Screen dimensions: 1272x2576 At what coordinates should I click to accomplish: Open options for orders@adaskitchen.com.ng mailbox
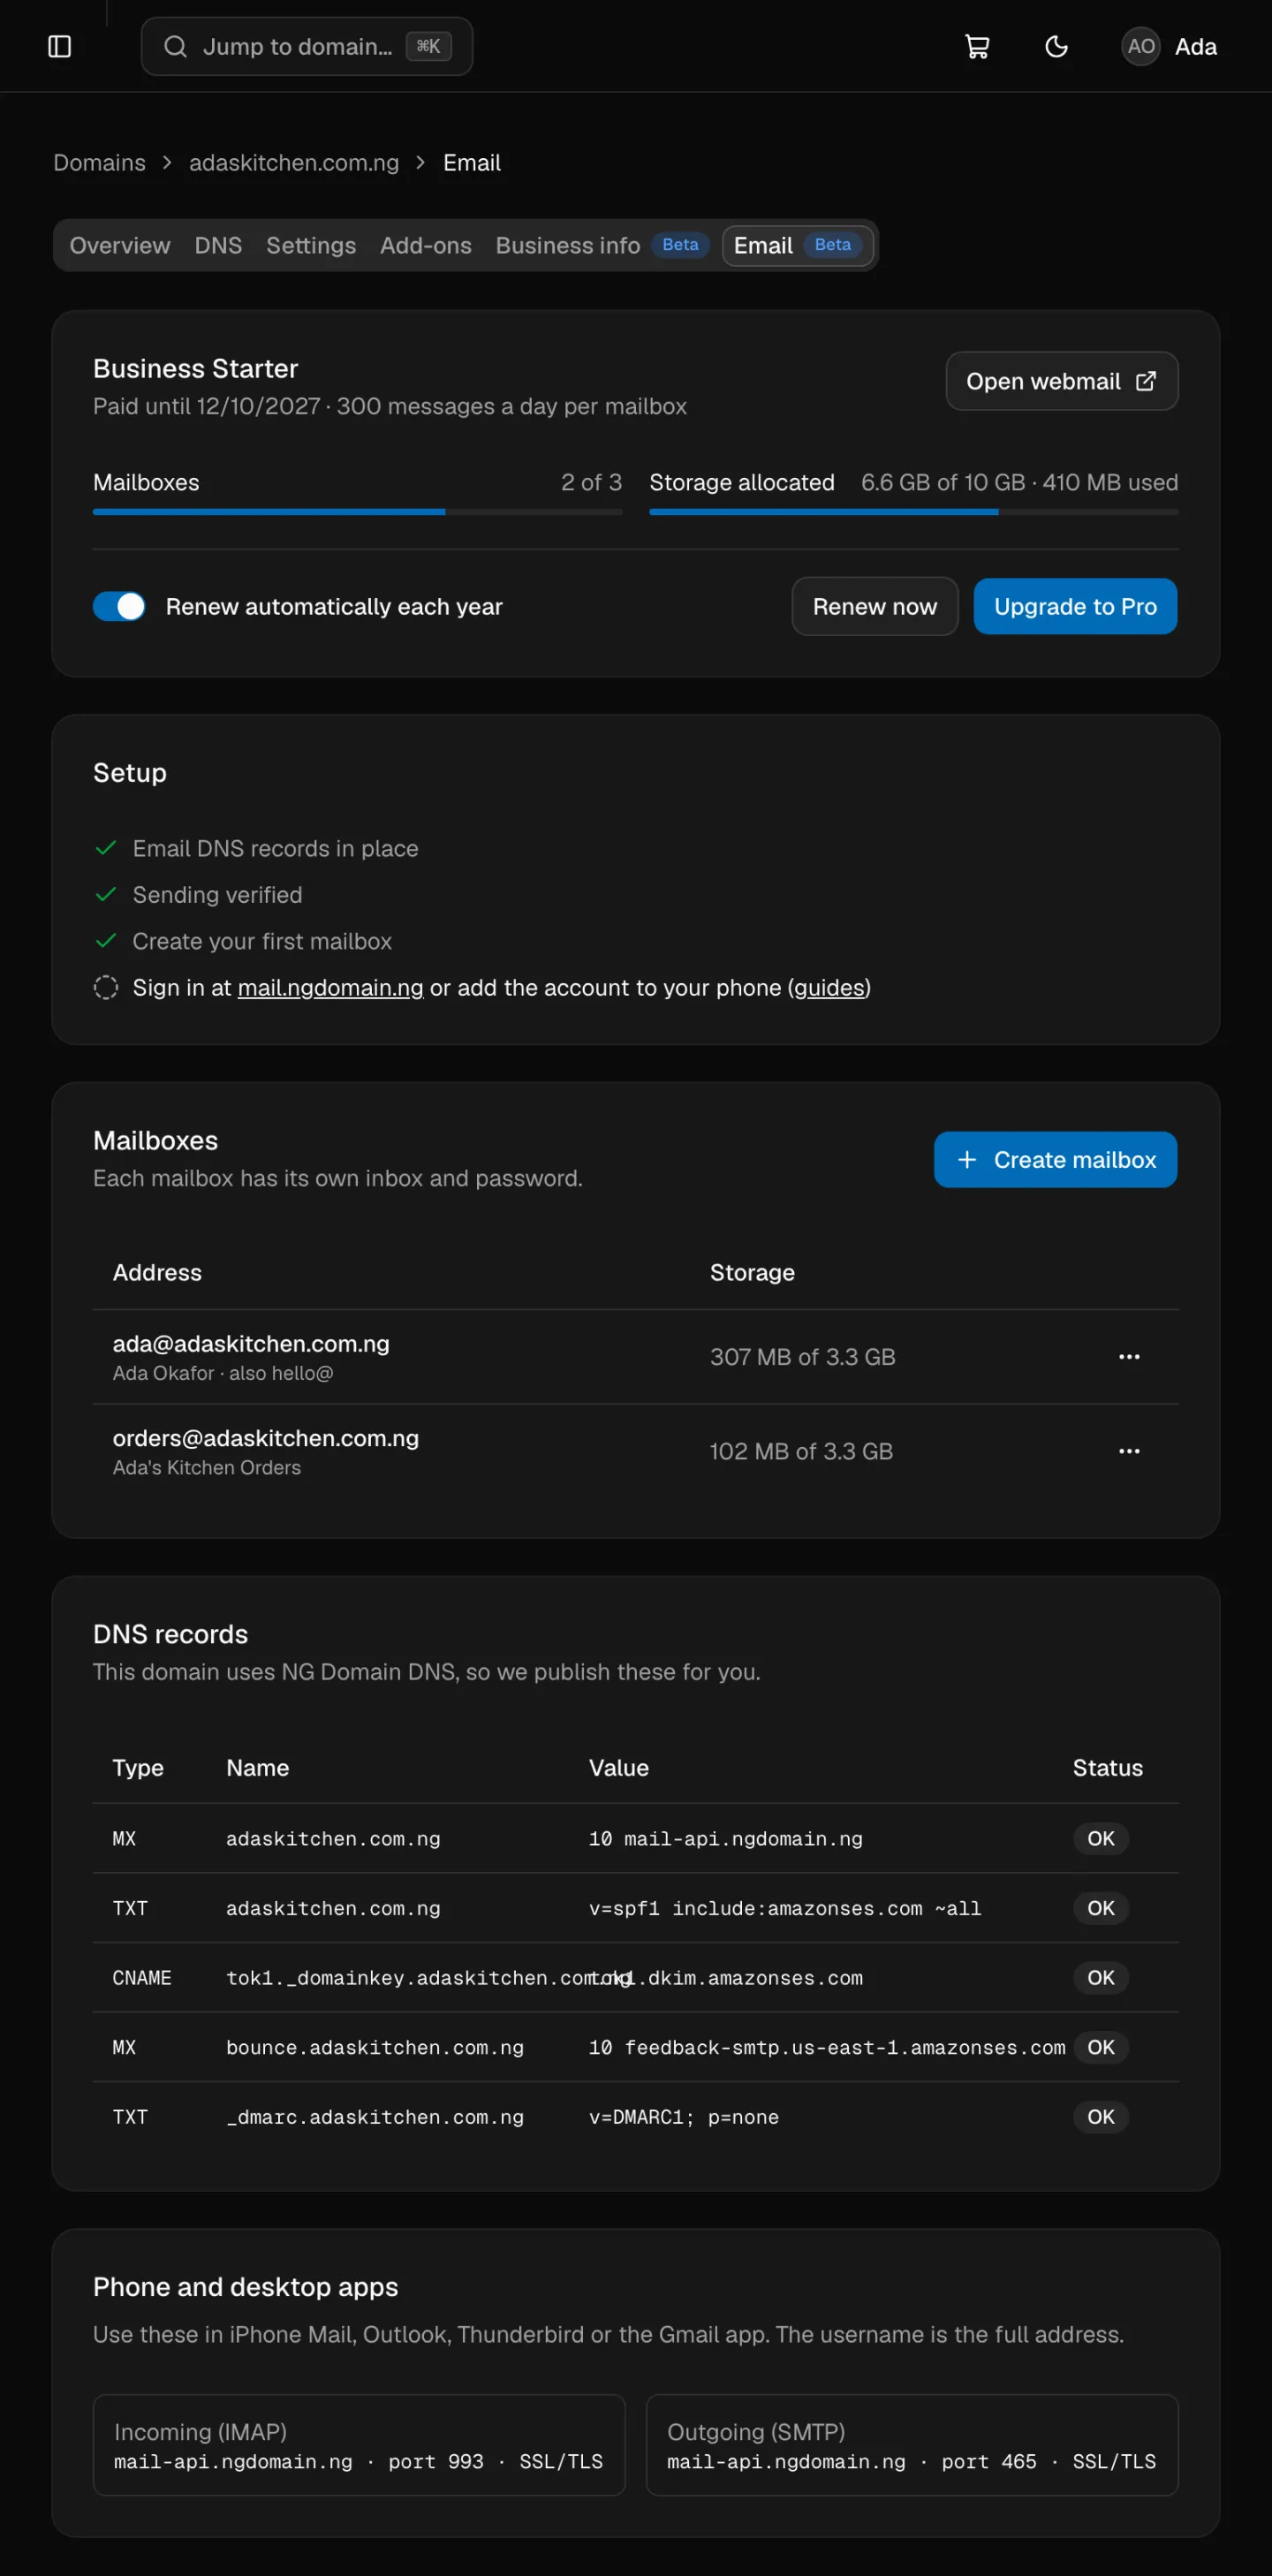click(x=1129, y=1451)
